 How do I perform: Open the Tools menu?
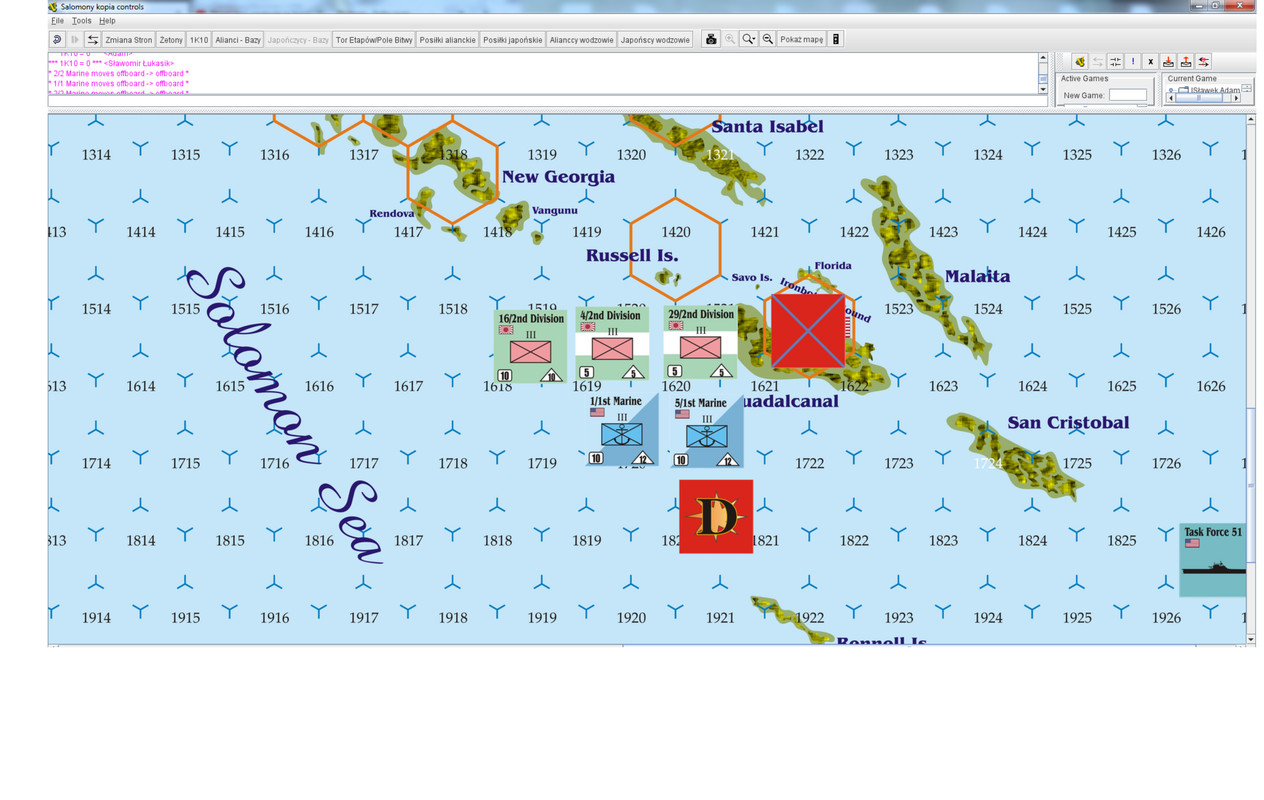click(x=82, y=20)
